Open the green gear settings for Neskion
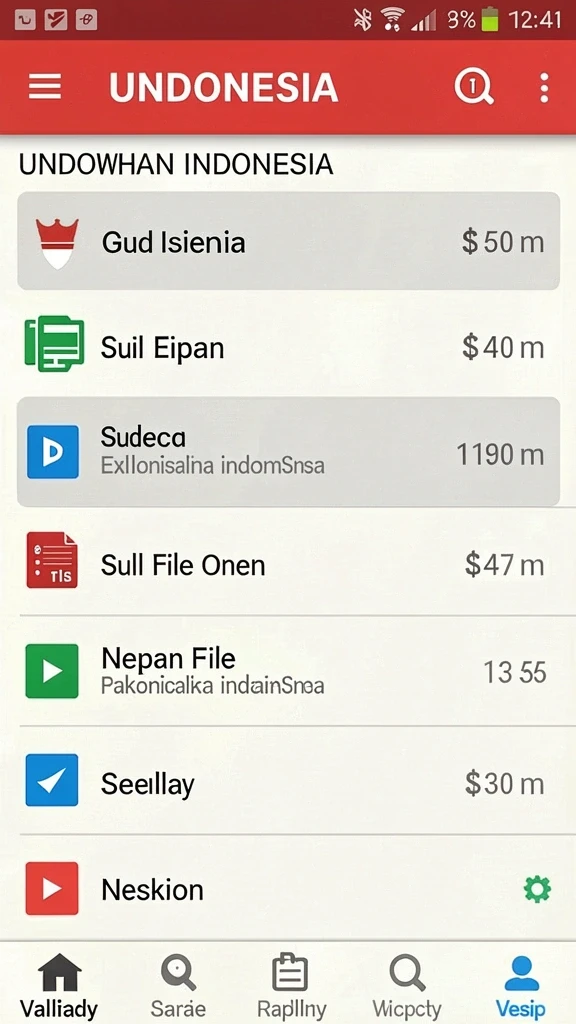This screenshot has width=576, height=1024. coord(537,889)
